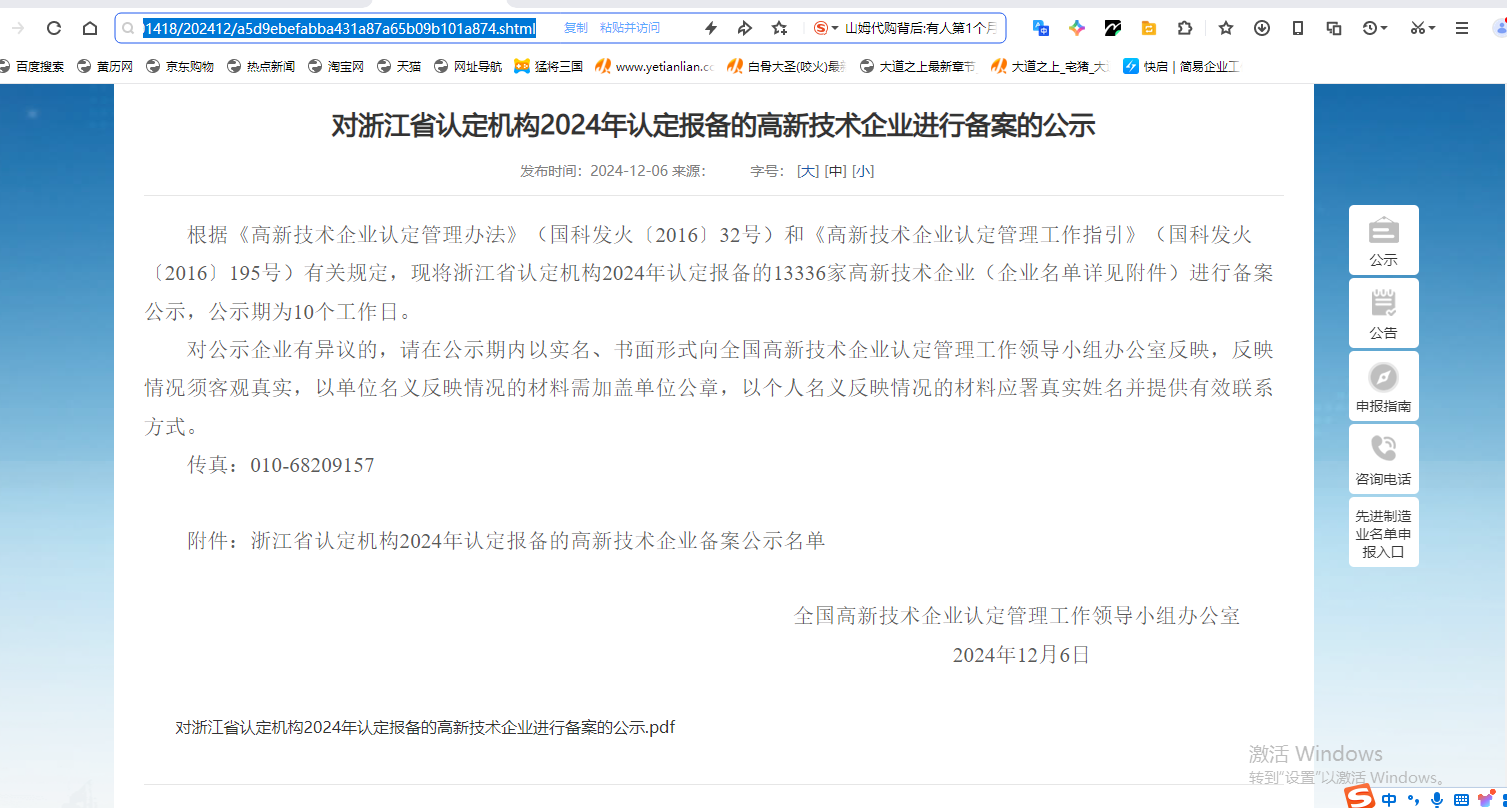Toggle the Sogou input 中 language mode
This screenshot has height=808, width=1507.
[1390, 799]
